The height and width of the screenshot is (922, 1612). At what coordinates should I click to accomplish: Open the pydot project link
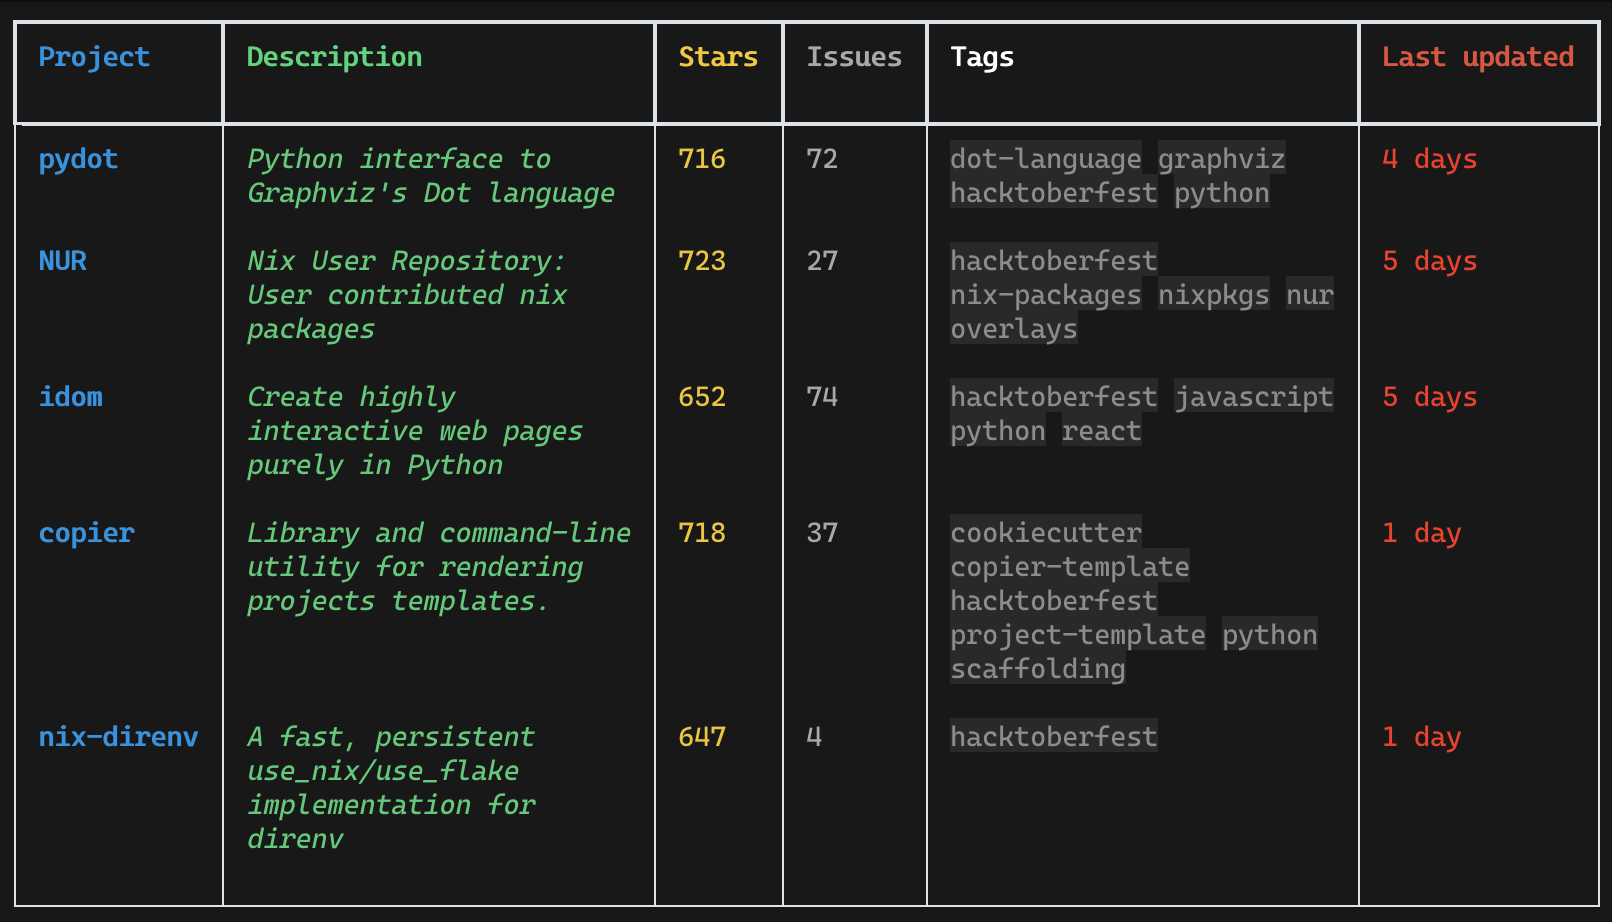coord(78,159)
